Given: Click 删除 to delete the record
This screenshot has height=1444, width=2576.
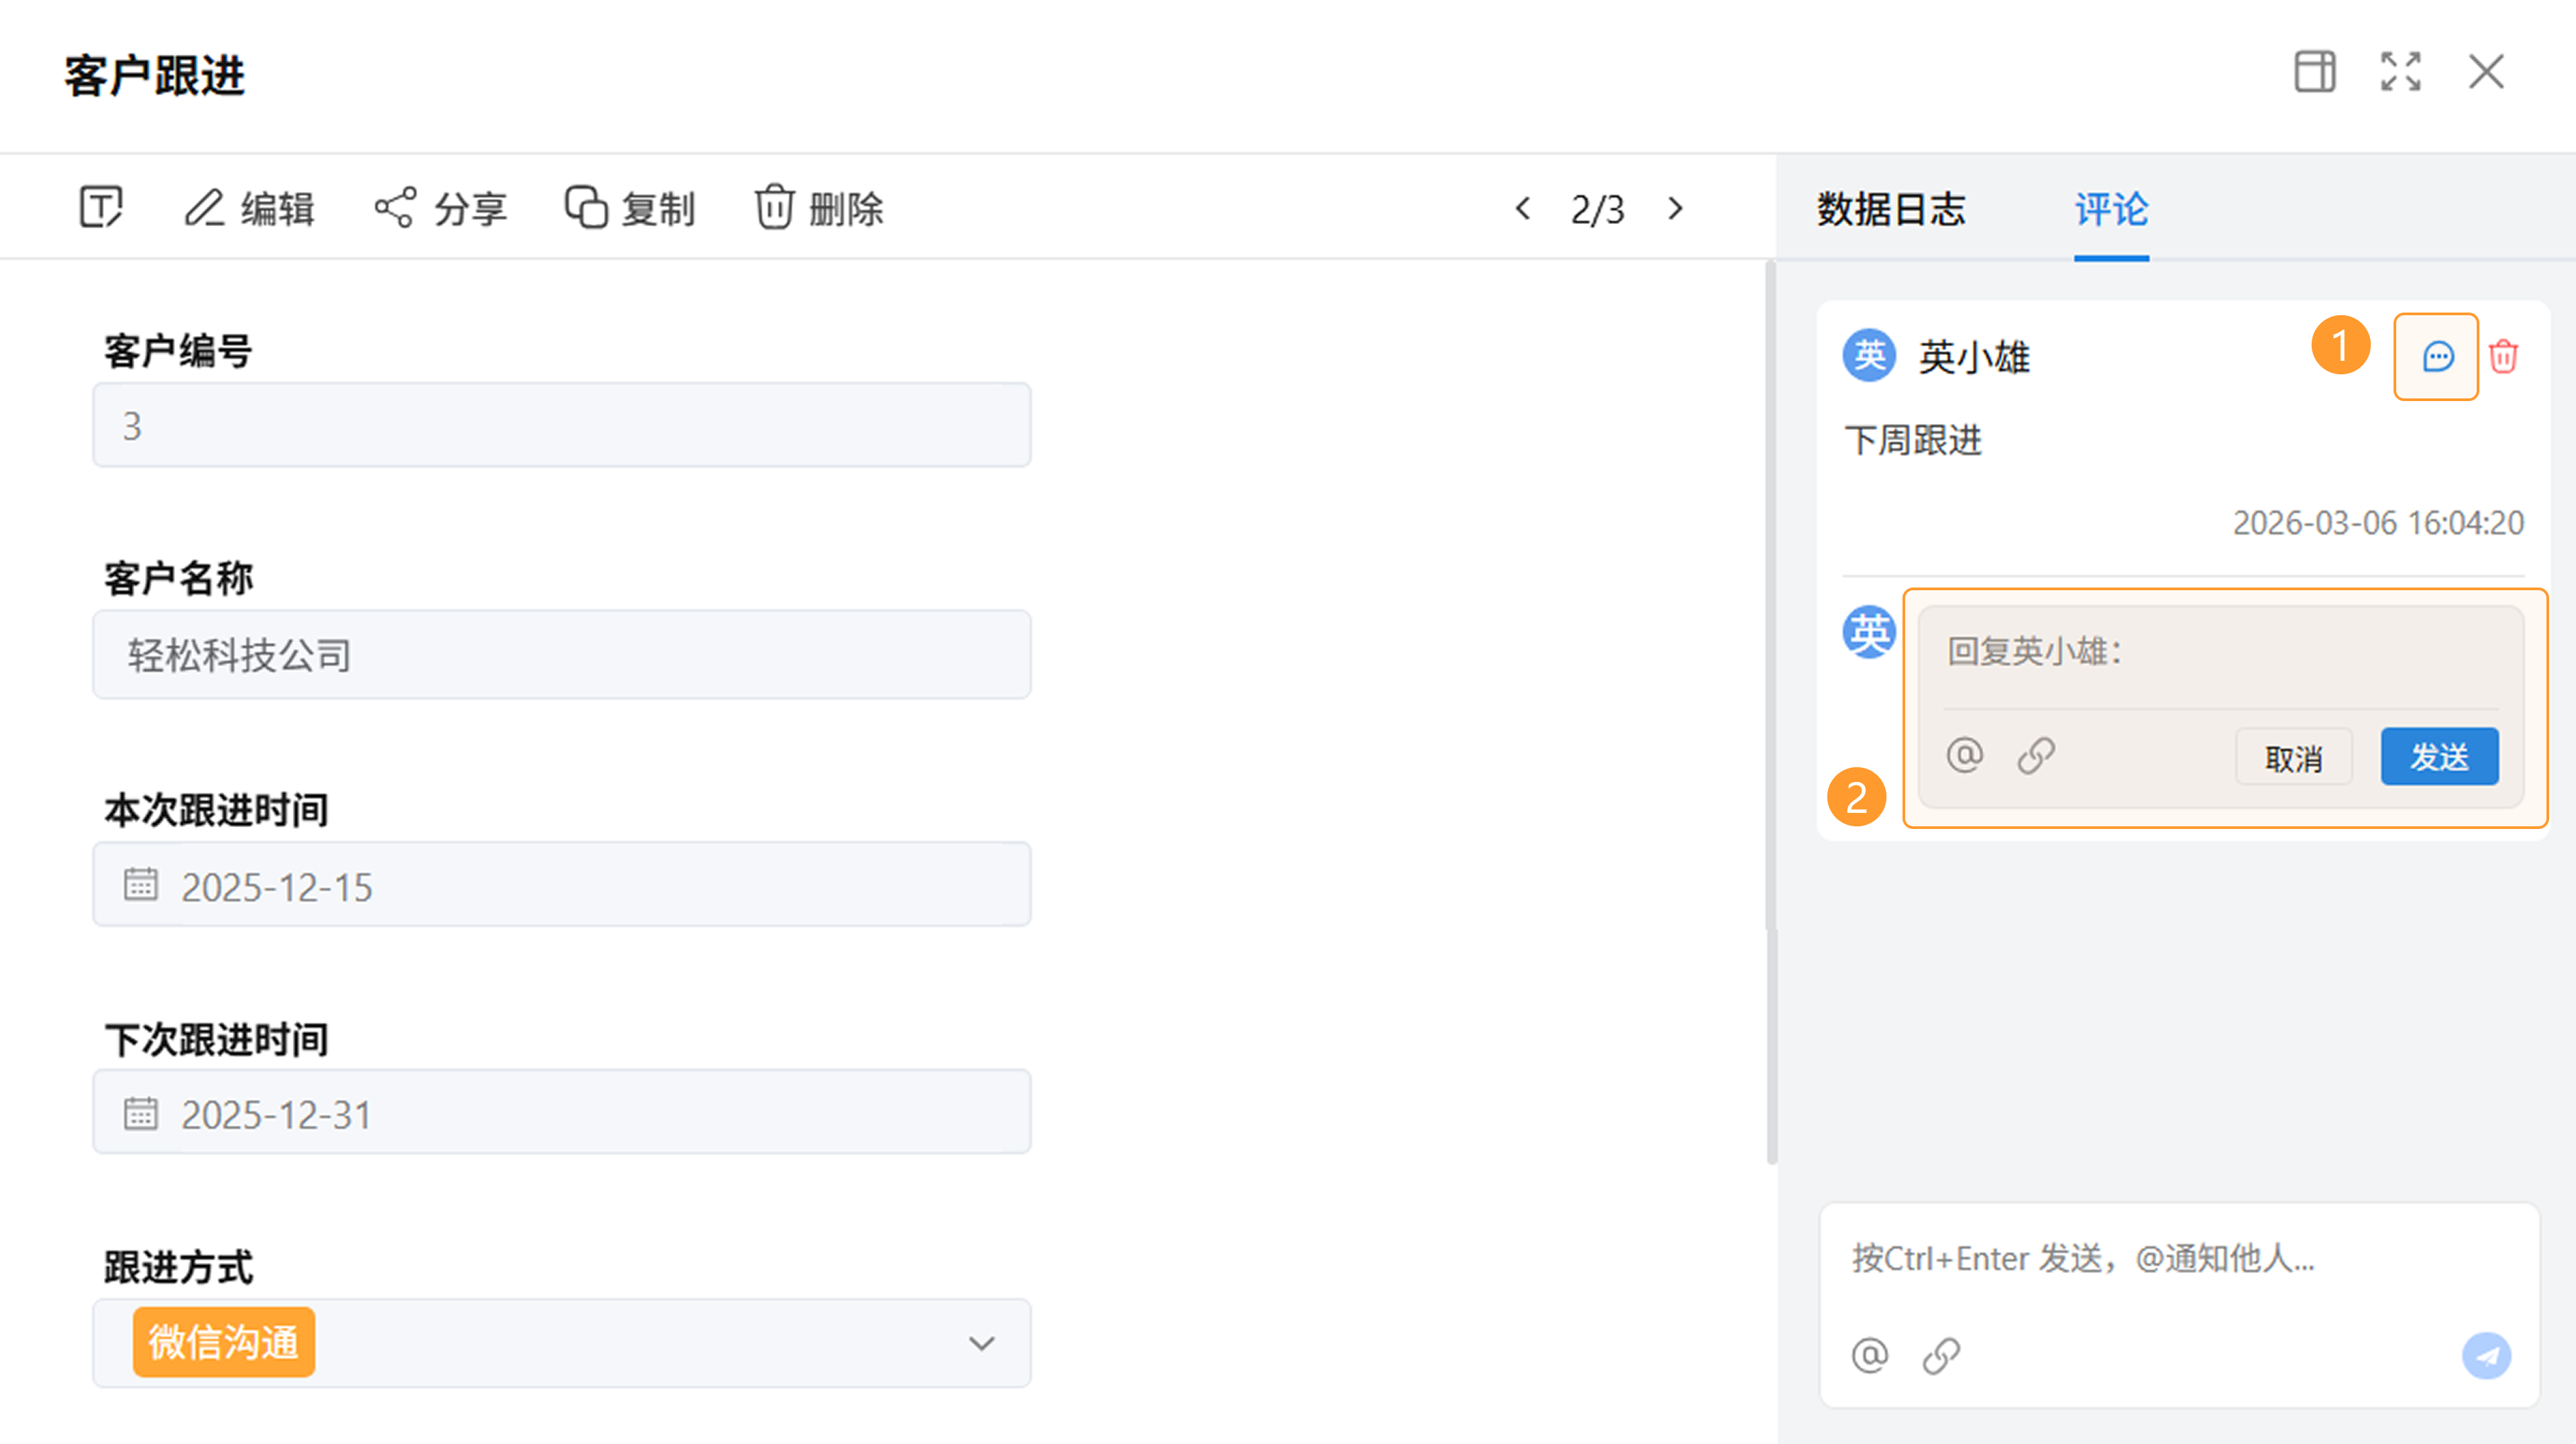Looking at the screenshot, I should pyautogui.click(x=819, y=208).
